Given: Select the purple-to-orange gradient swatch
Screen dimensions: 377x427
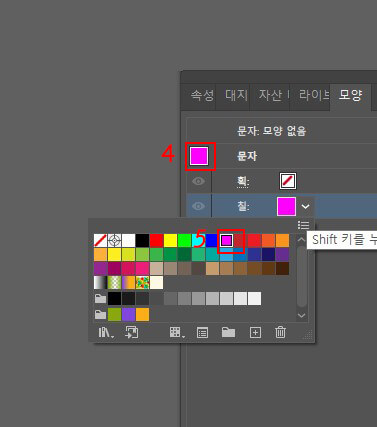Looking at the screenshot, I should 128,282.
